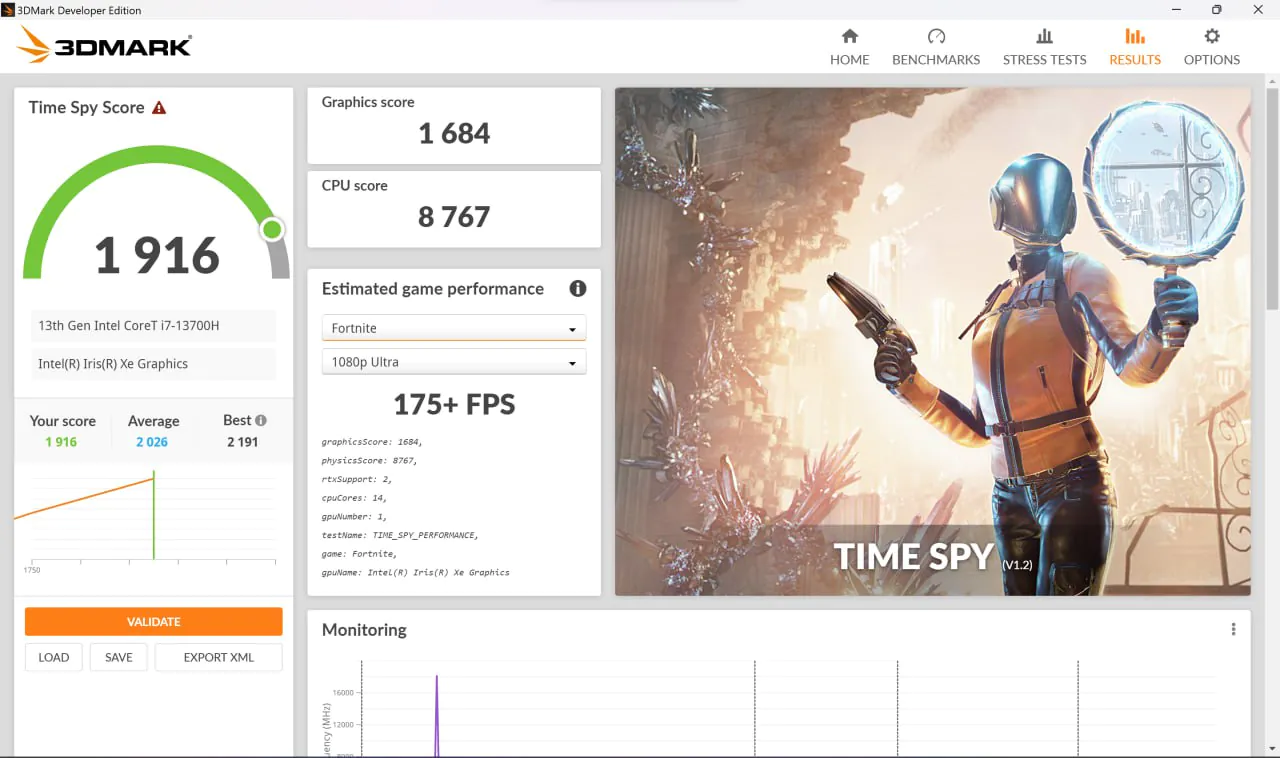Click the 3DMark title bar app icon
The image size is (1280, 758).
(8, 10)
